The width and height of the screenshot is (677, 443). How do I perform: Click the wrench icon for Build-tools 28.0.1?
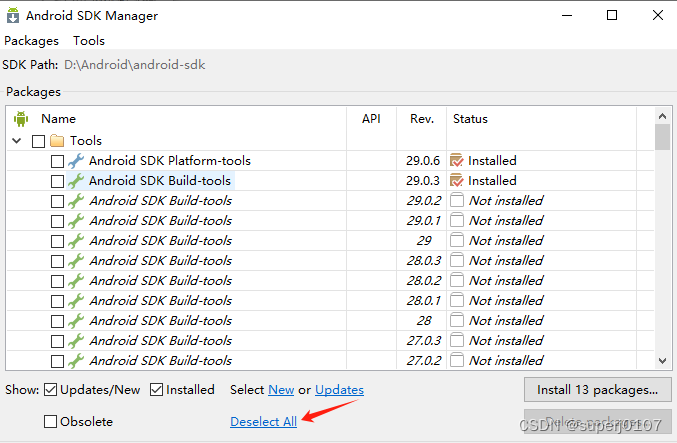pyautogui.click(x=76, y=301)
